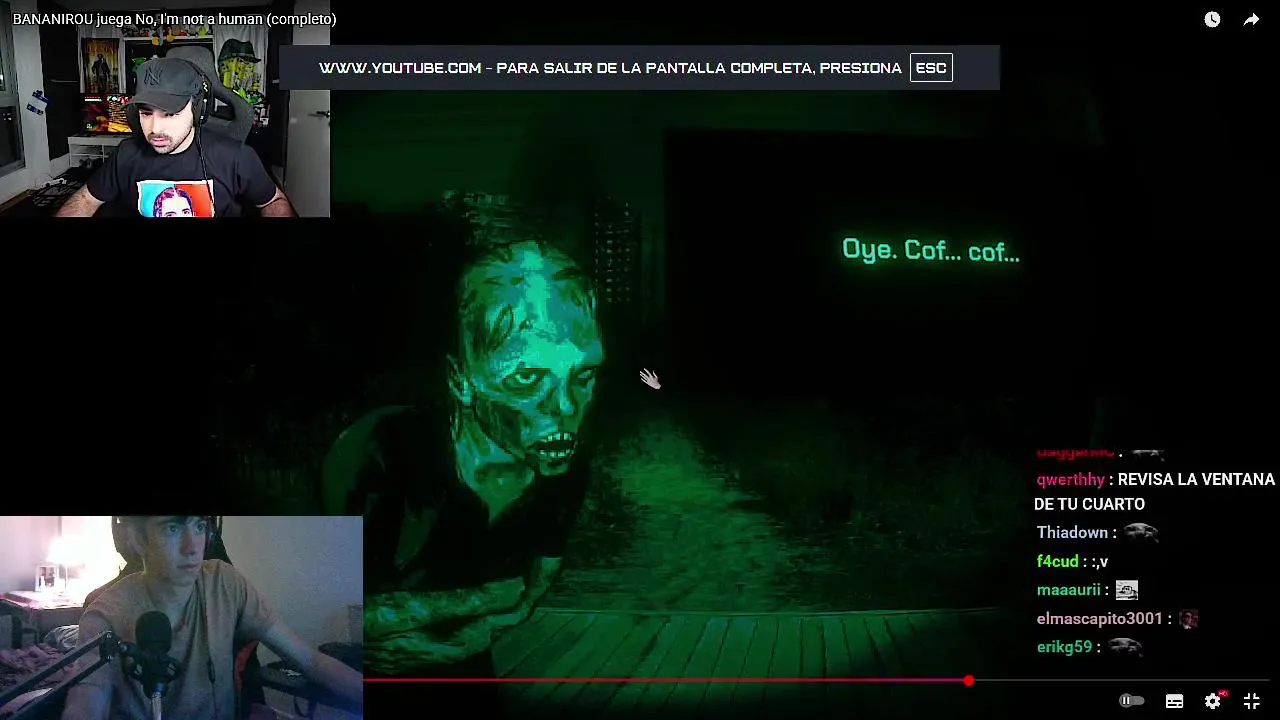Click the red progress bar scrubber
The width and height of the screenshot is (1280, 720).
pyautogui.click(x=968, y=680)
